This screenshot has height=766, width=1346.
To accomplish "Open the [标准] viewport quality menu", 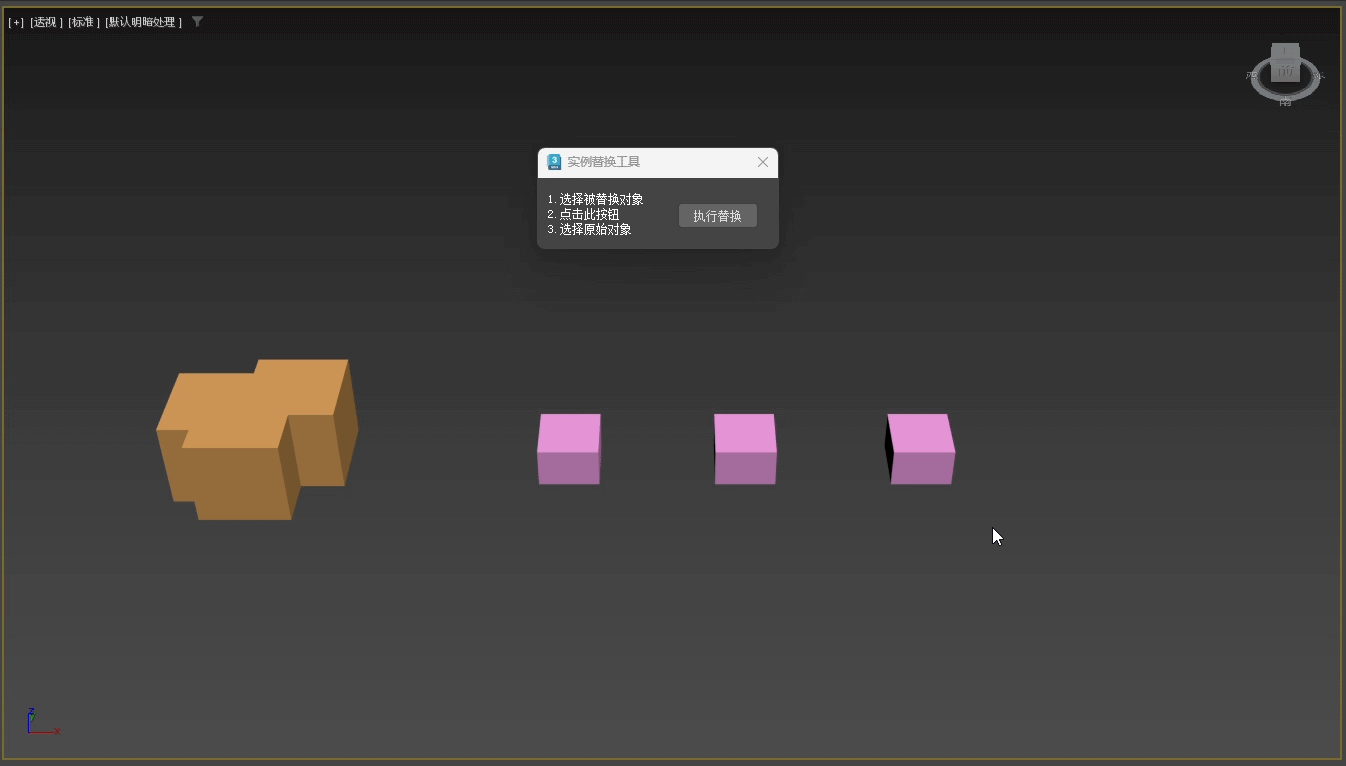I will [84, 22].
